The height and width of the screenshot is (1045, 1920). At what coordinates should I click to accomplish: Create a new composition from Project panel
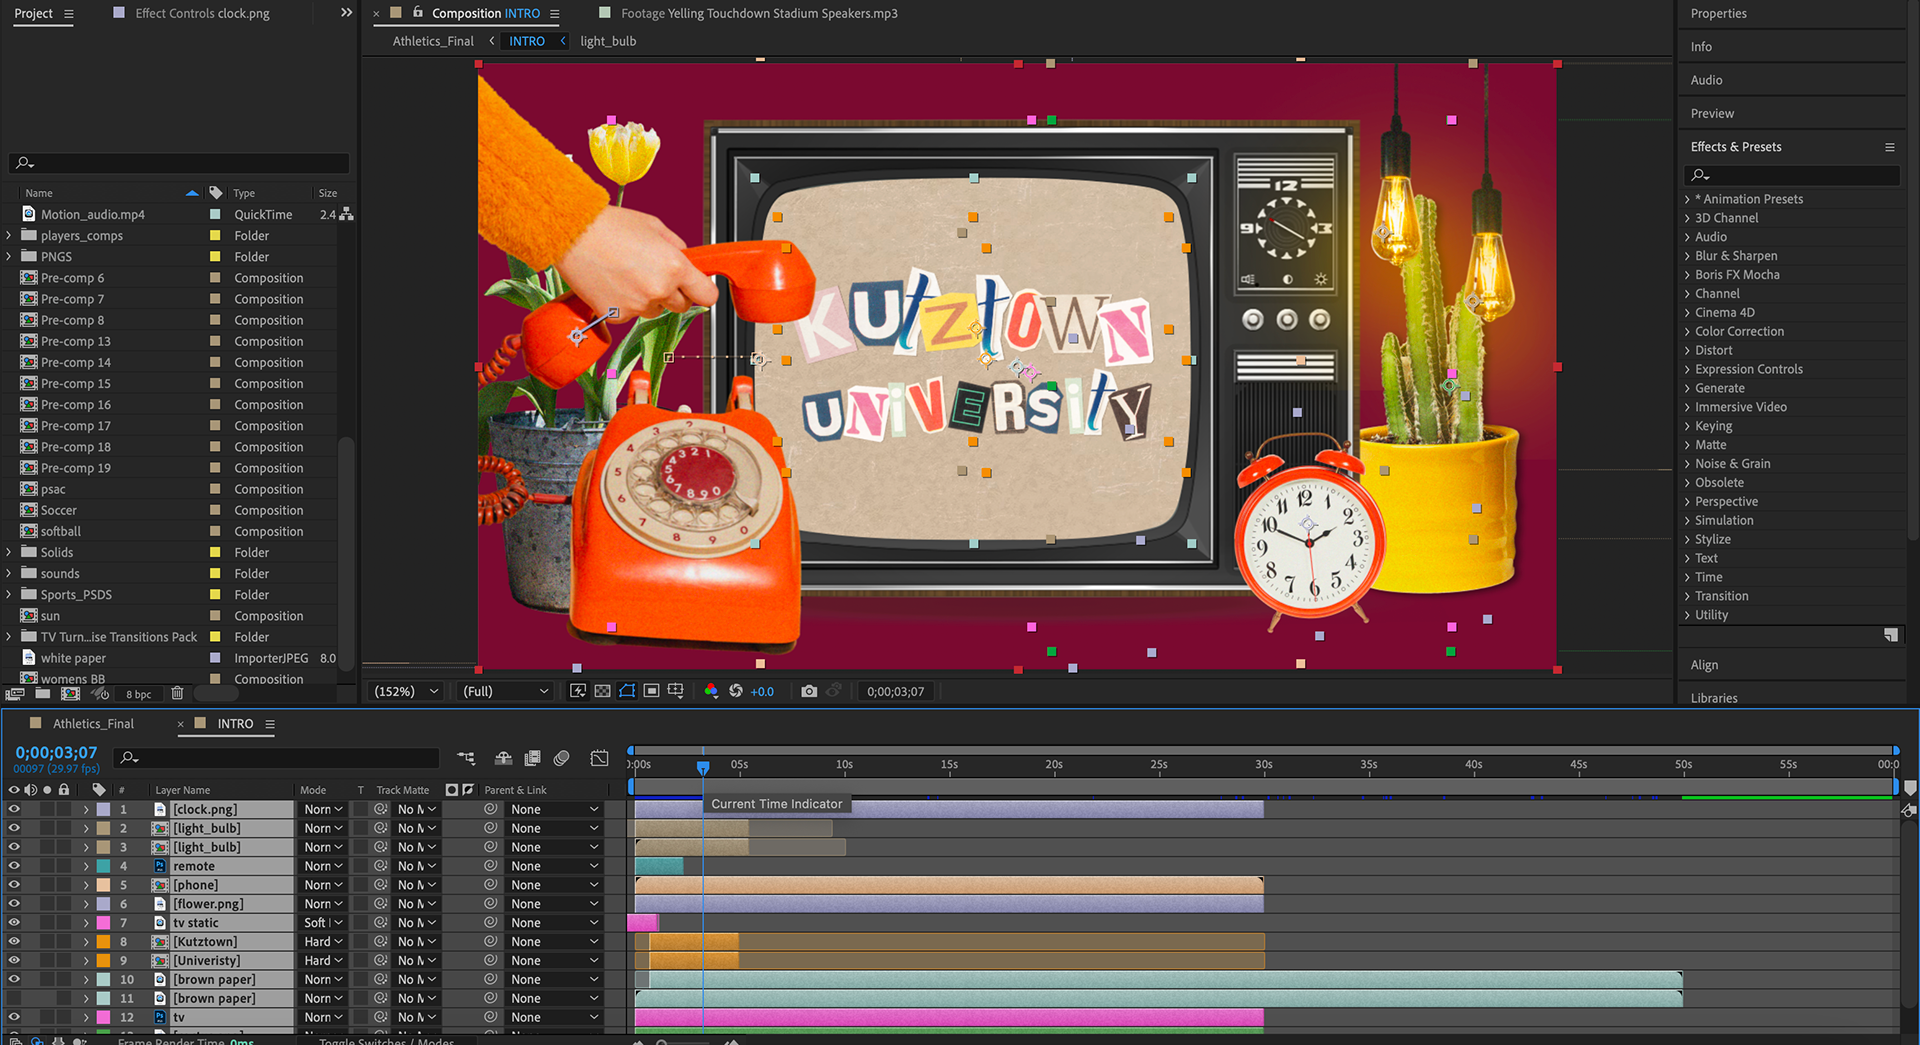click(x=70, y=693)
